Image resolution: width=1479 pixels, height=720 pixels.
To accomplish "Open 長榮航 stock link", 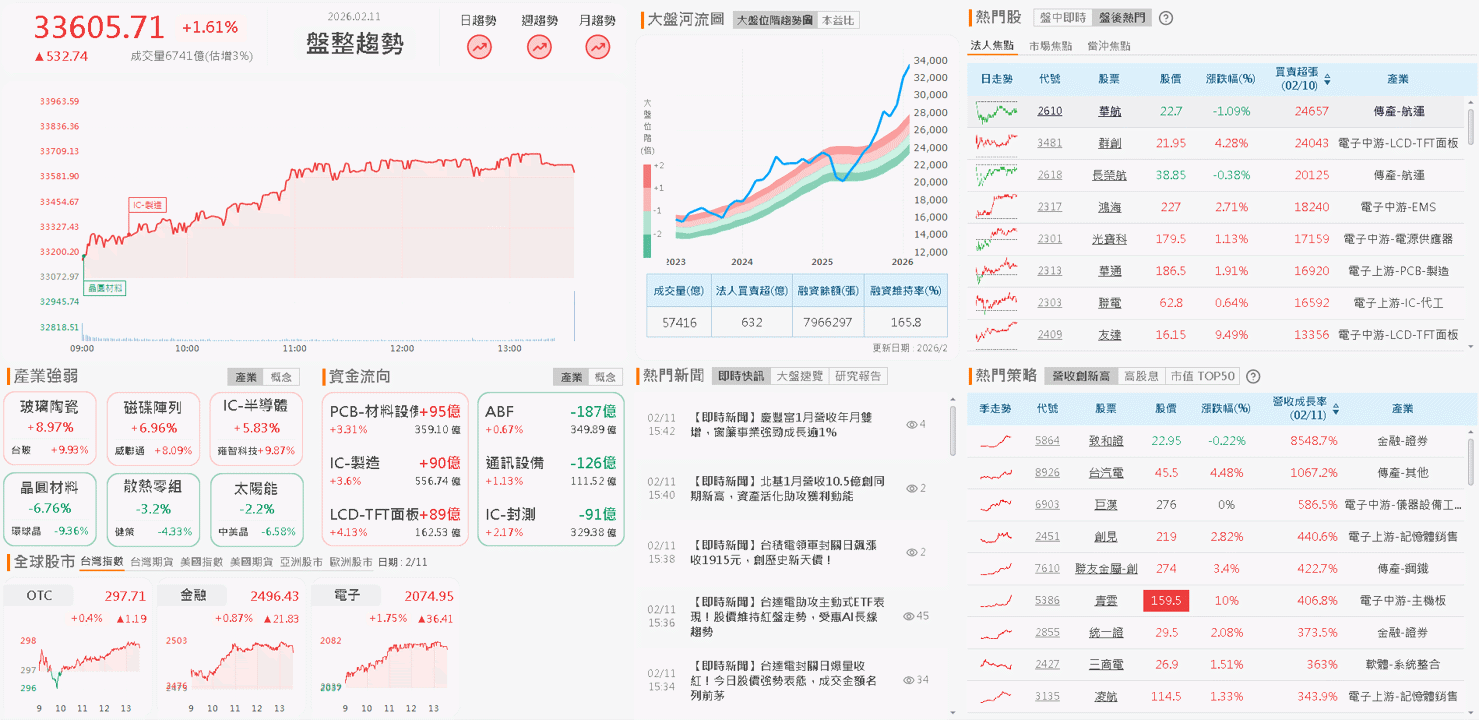I will (x=1109, y=175).
